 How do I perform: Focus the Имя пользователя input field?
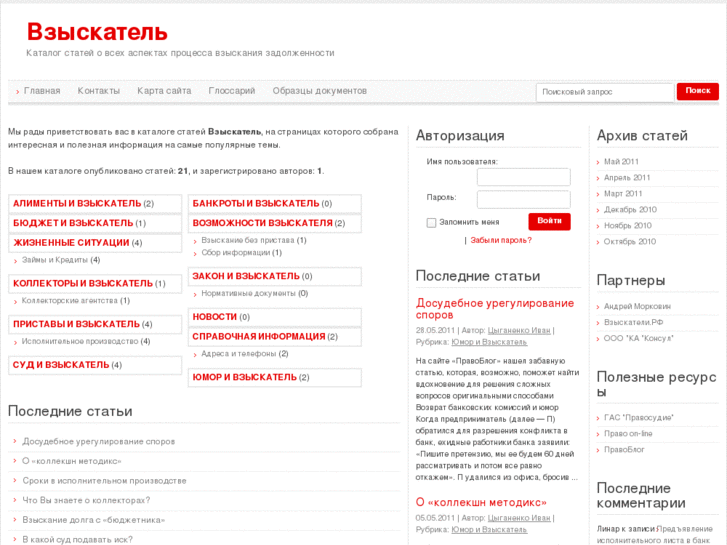pos(523,177)
